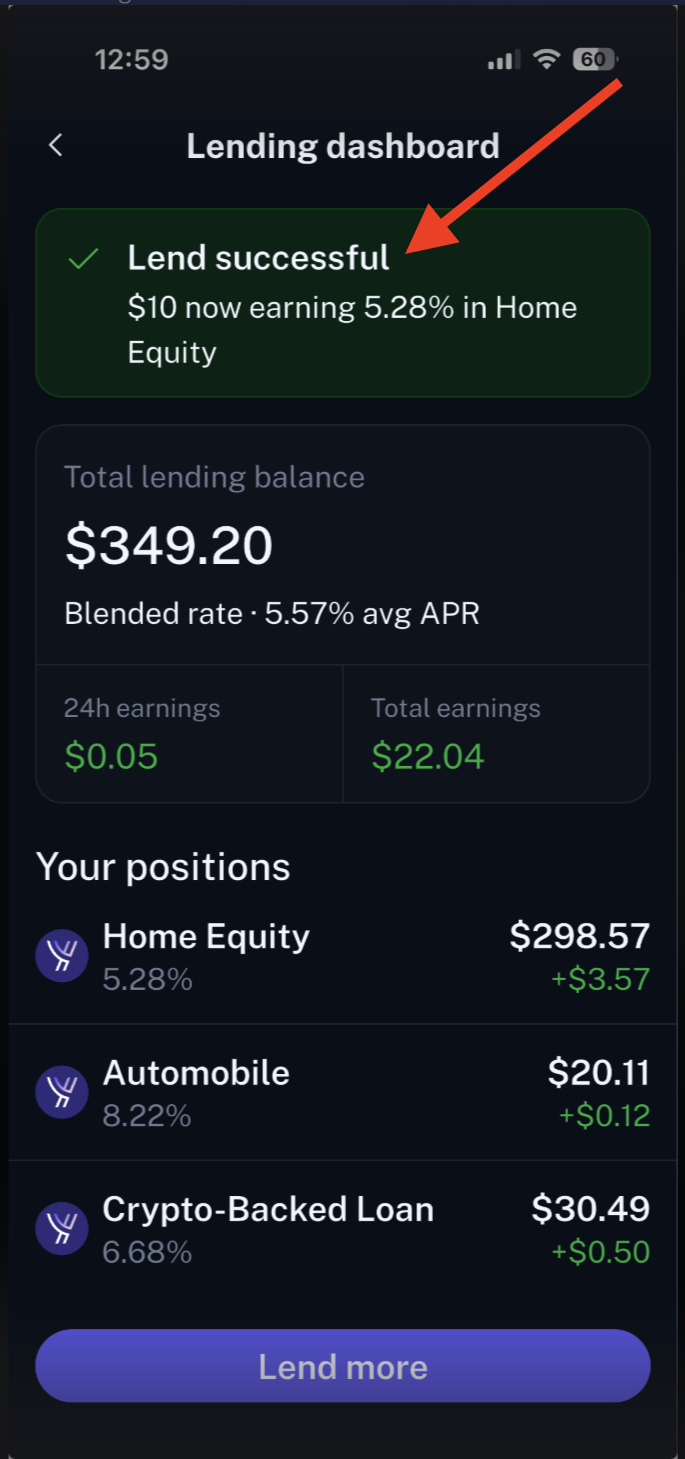Tap the battery indicator showing 60

[595, 60]
